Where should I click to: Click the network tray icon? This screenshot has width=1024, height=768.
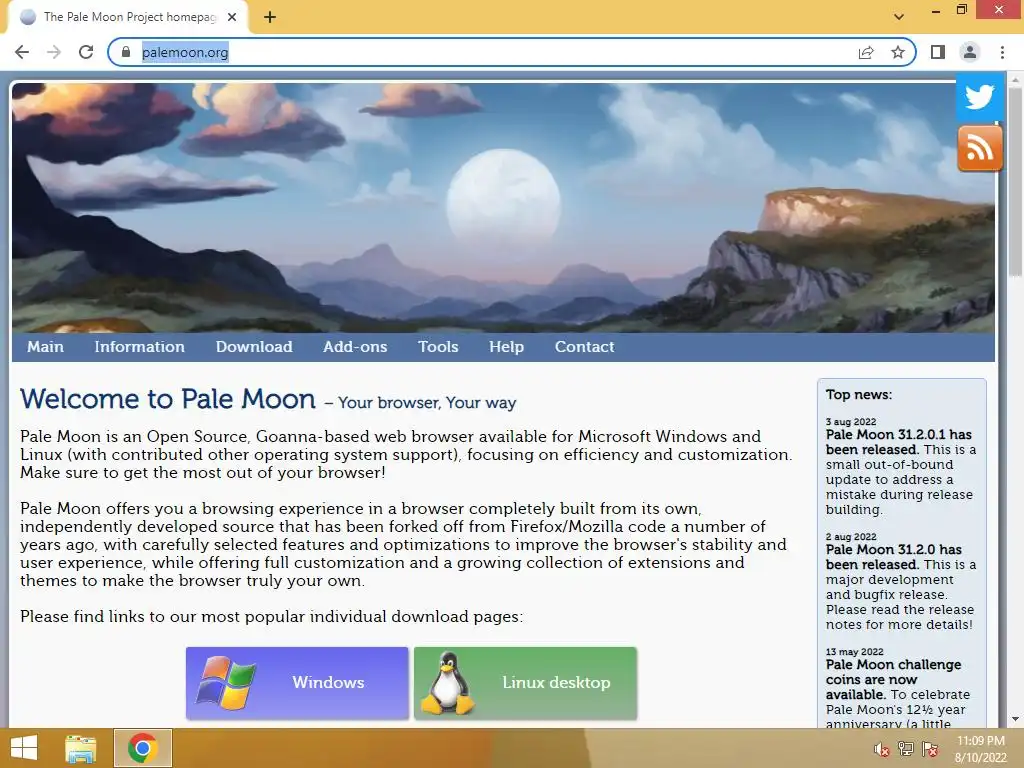click(x=906, y=749)
